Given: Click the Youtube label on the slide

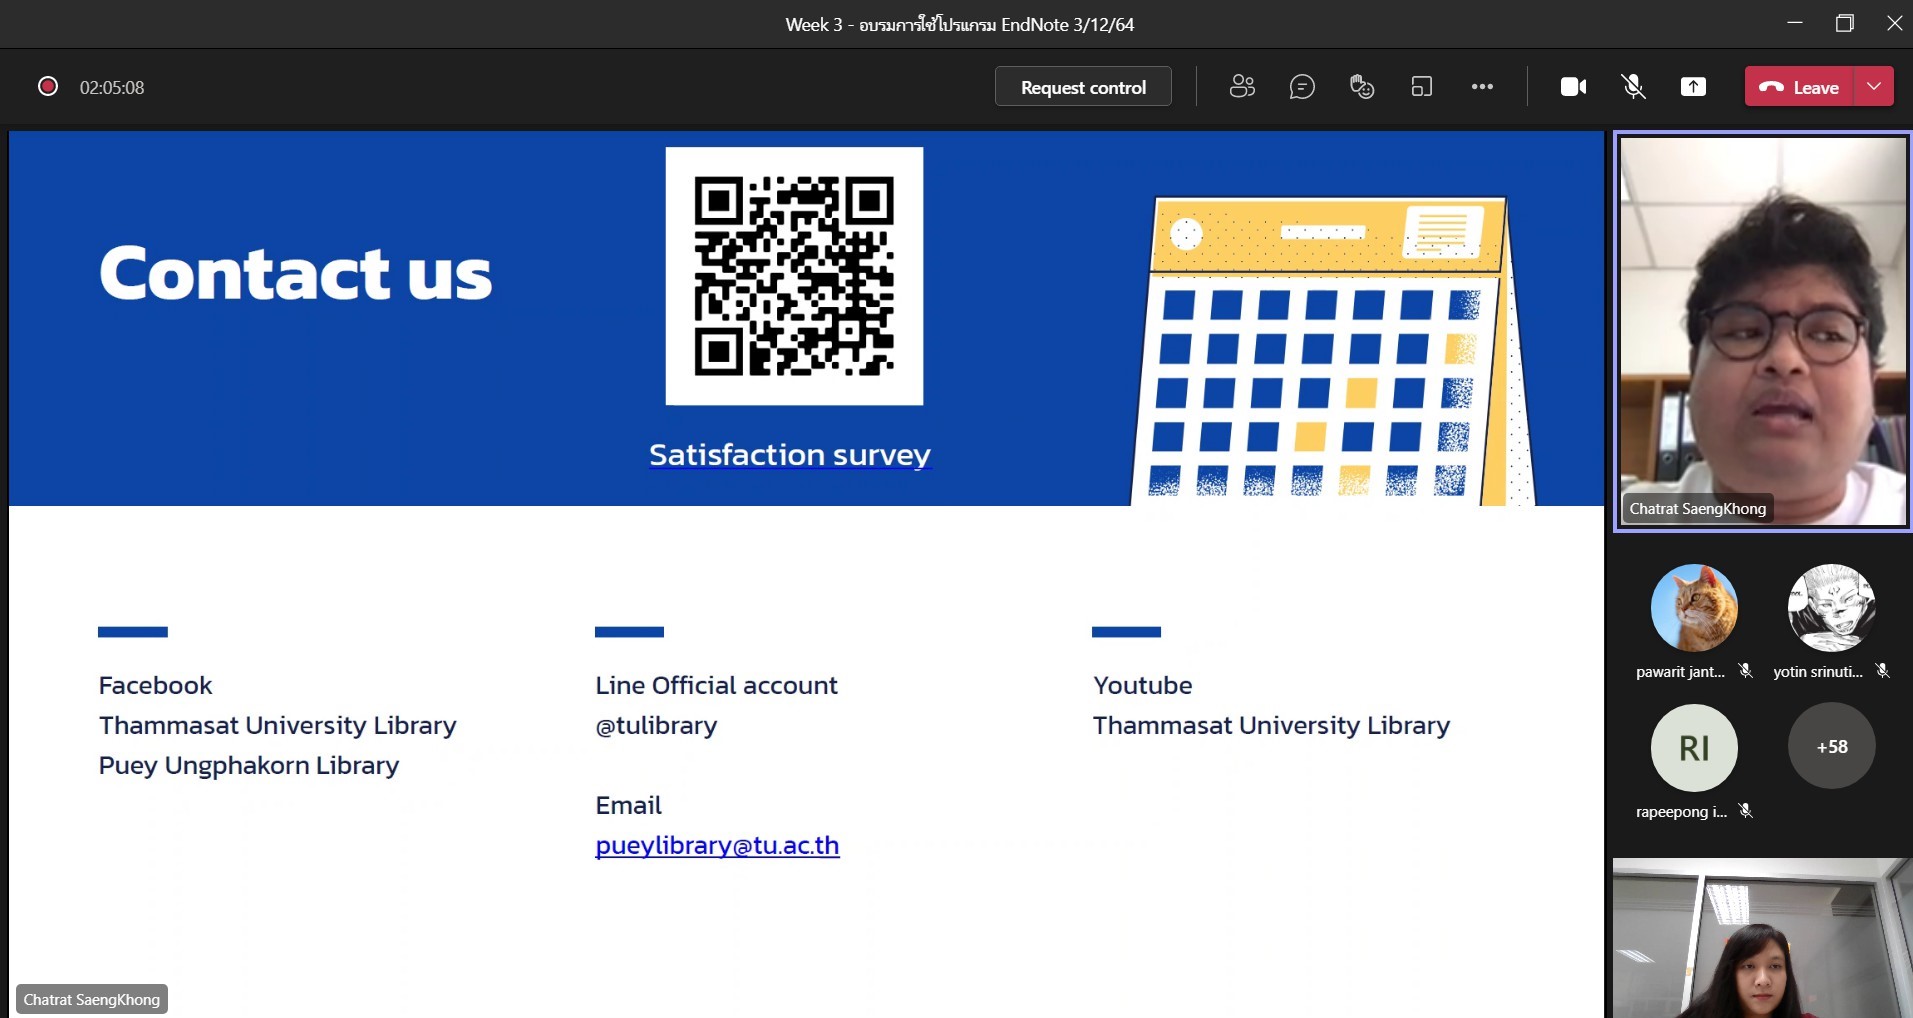Looking at the screenshot, I should [x=1143, y=685].
